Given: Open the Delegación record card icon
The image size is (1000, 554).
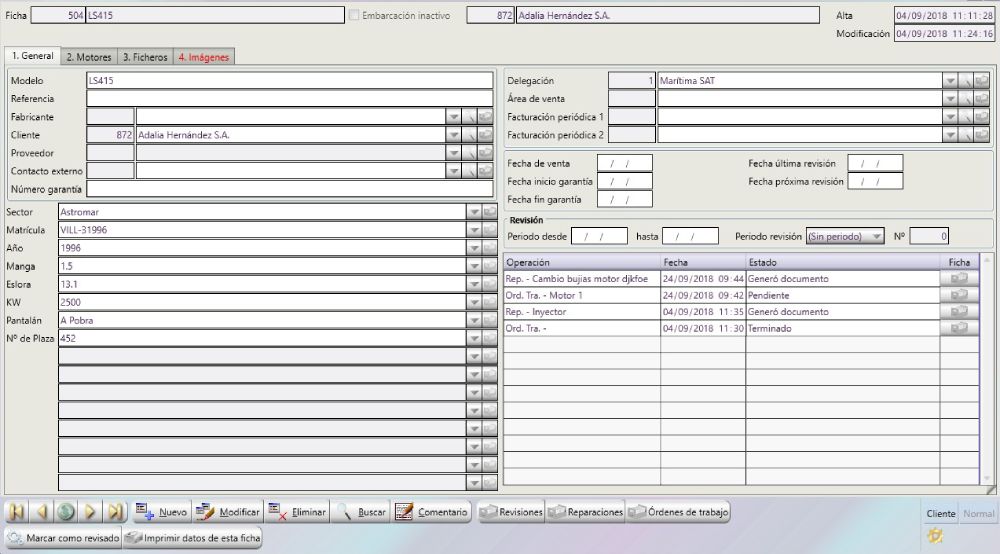Looking at the screenshot, I should [x=983, y=81].
